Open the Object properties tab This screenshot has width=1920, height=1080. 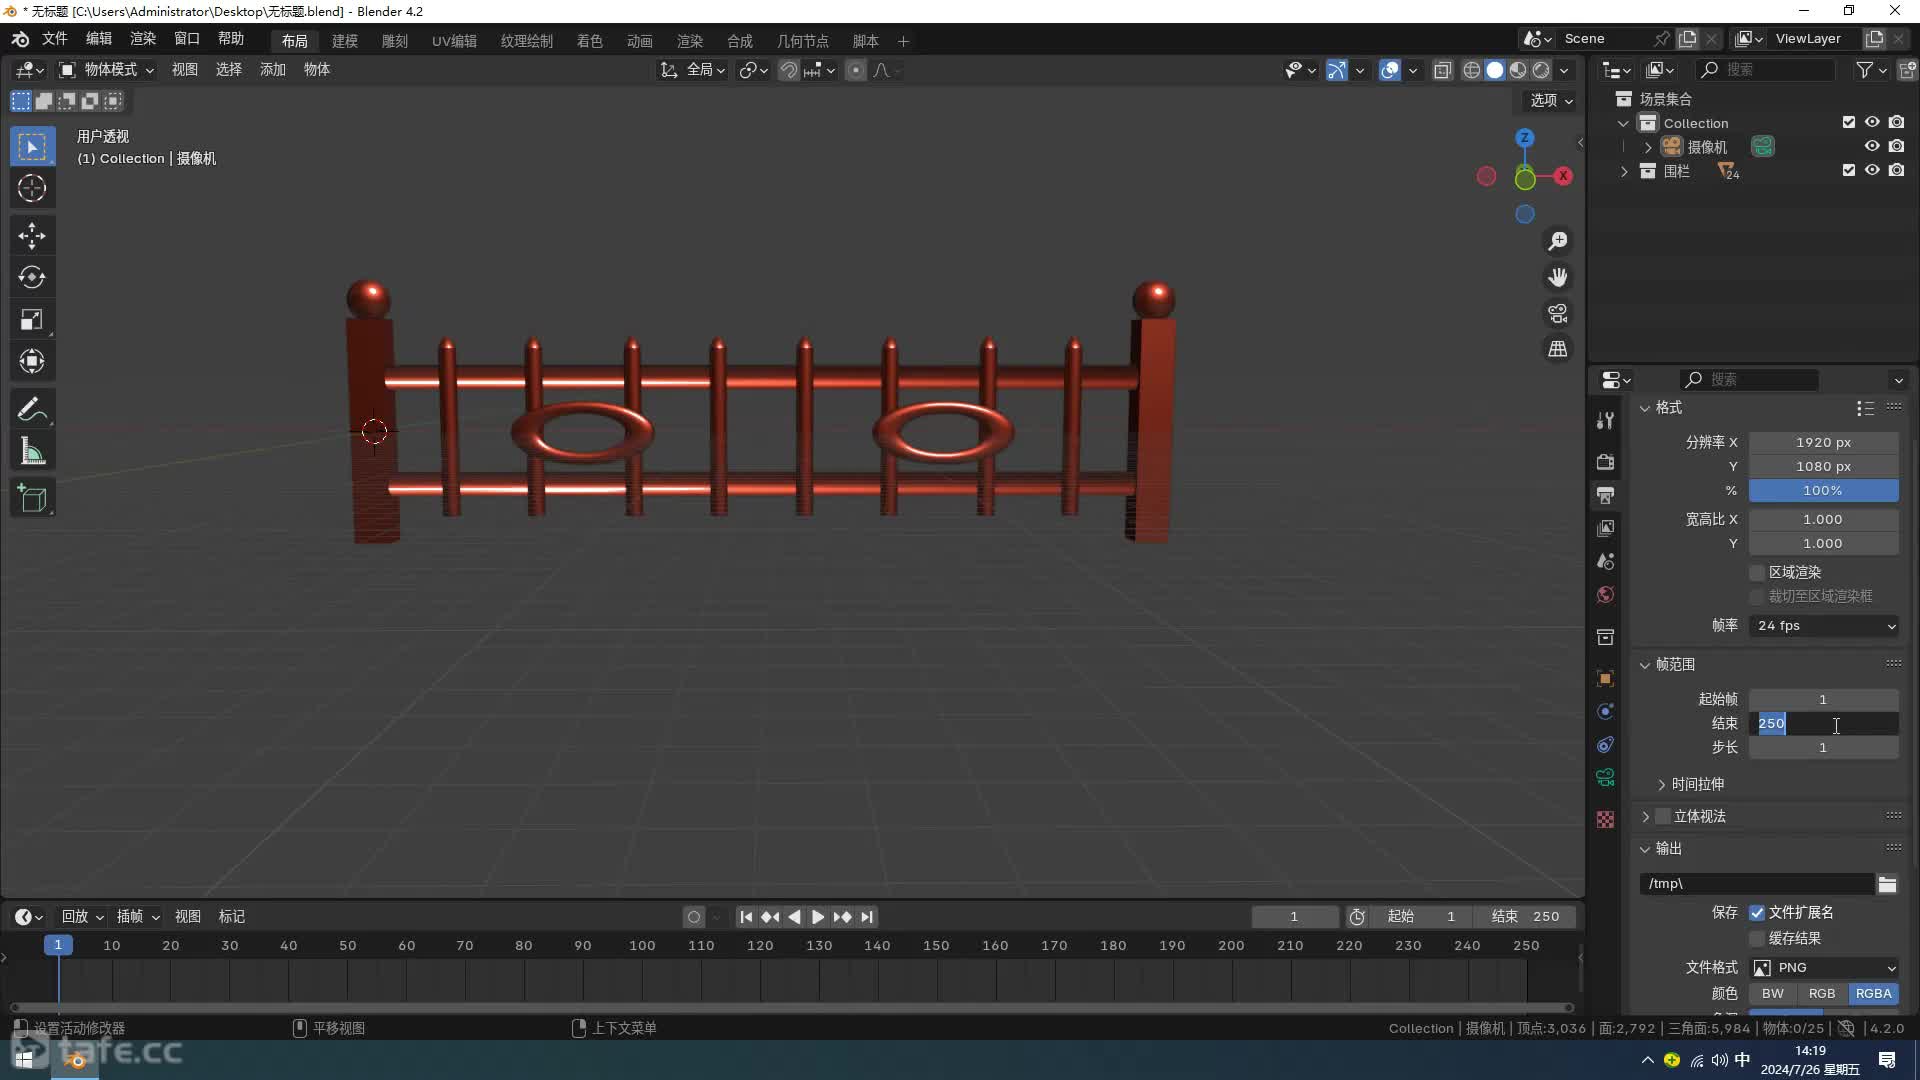[1605, 678]
